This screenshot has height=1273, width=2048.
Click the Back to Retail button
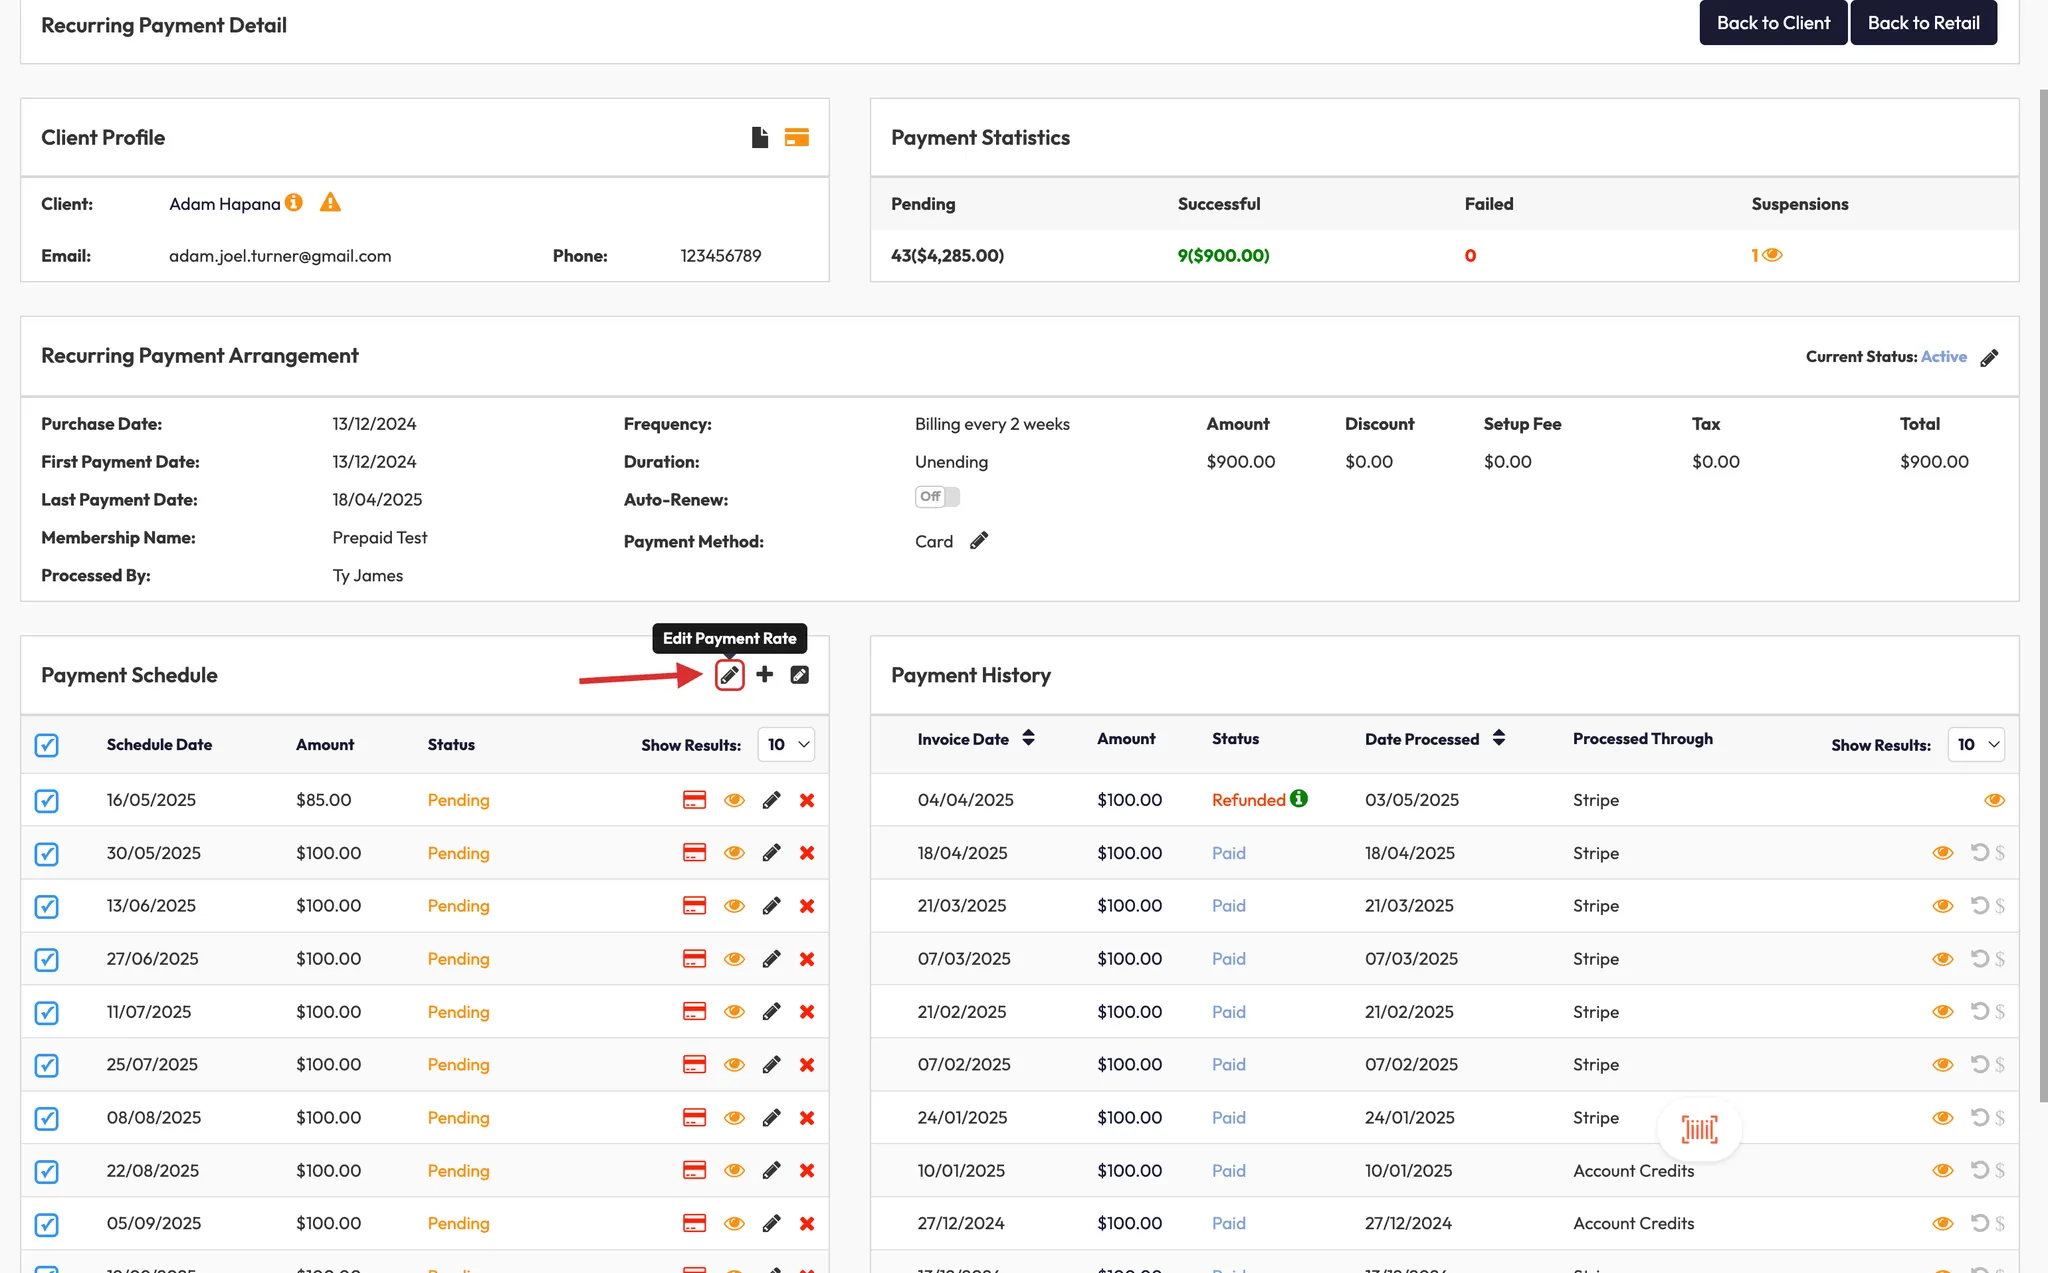(1923, 23)
